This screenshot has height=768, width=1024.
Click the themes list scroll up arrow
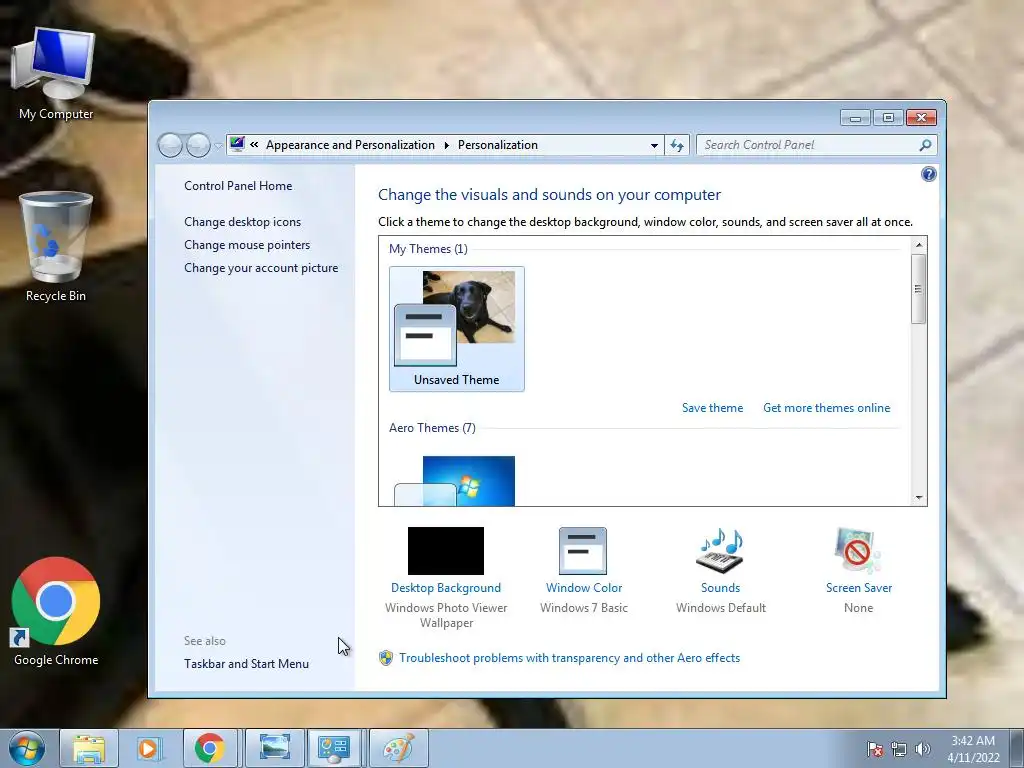[919, 245]
